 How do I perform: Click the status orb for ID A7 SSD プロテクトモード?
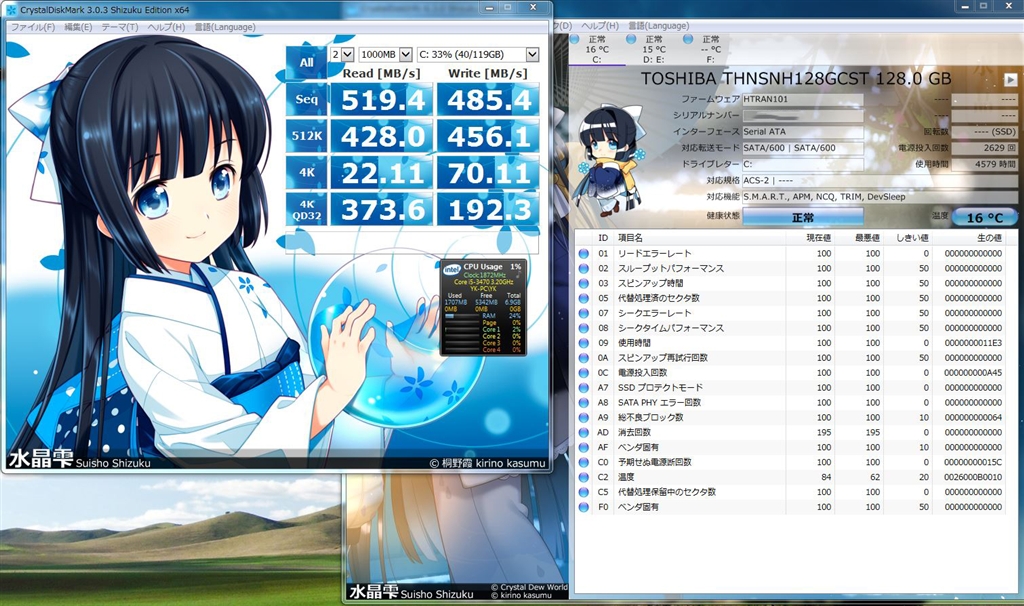(584, 388)
